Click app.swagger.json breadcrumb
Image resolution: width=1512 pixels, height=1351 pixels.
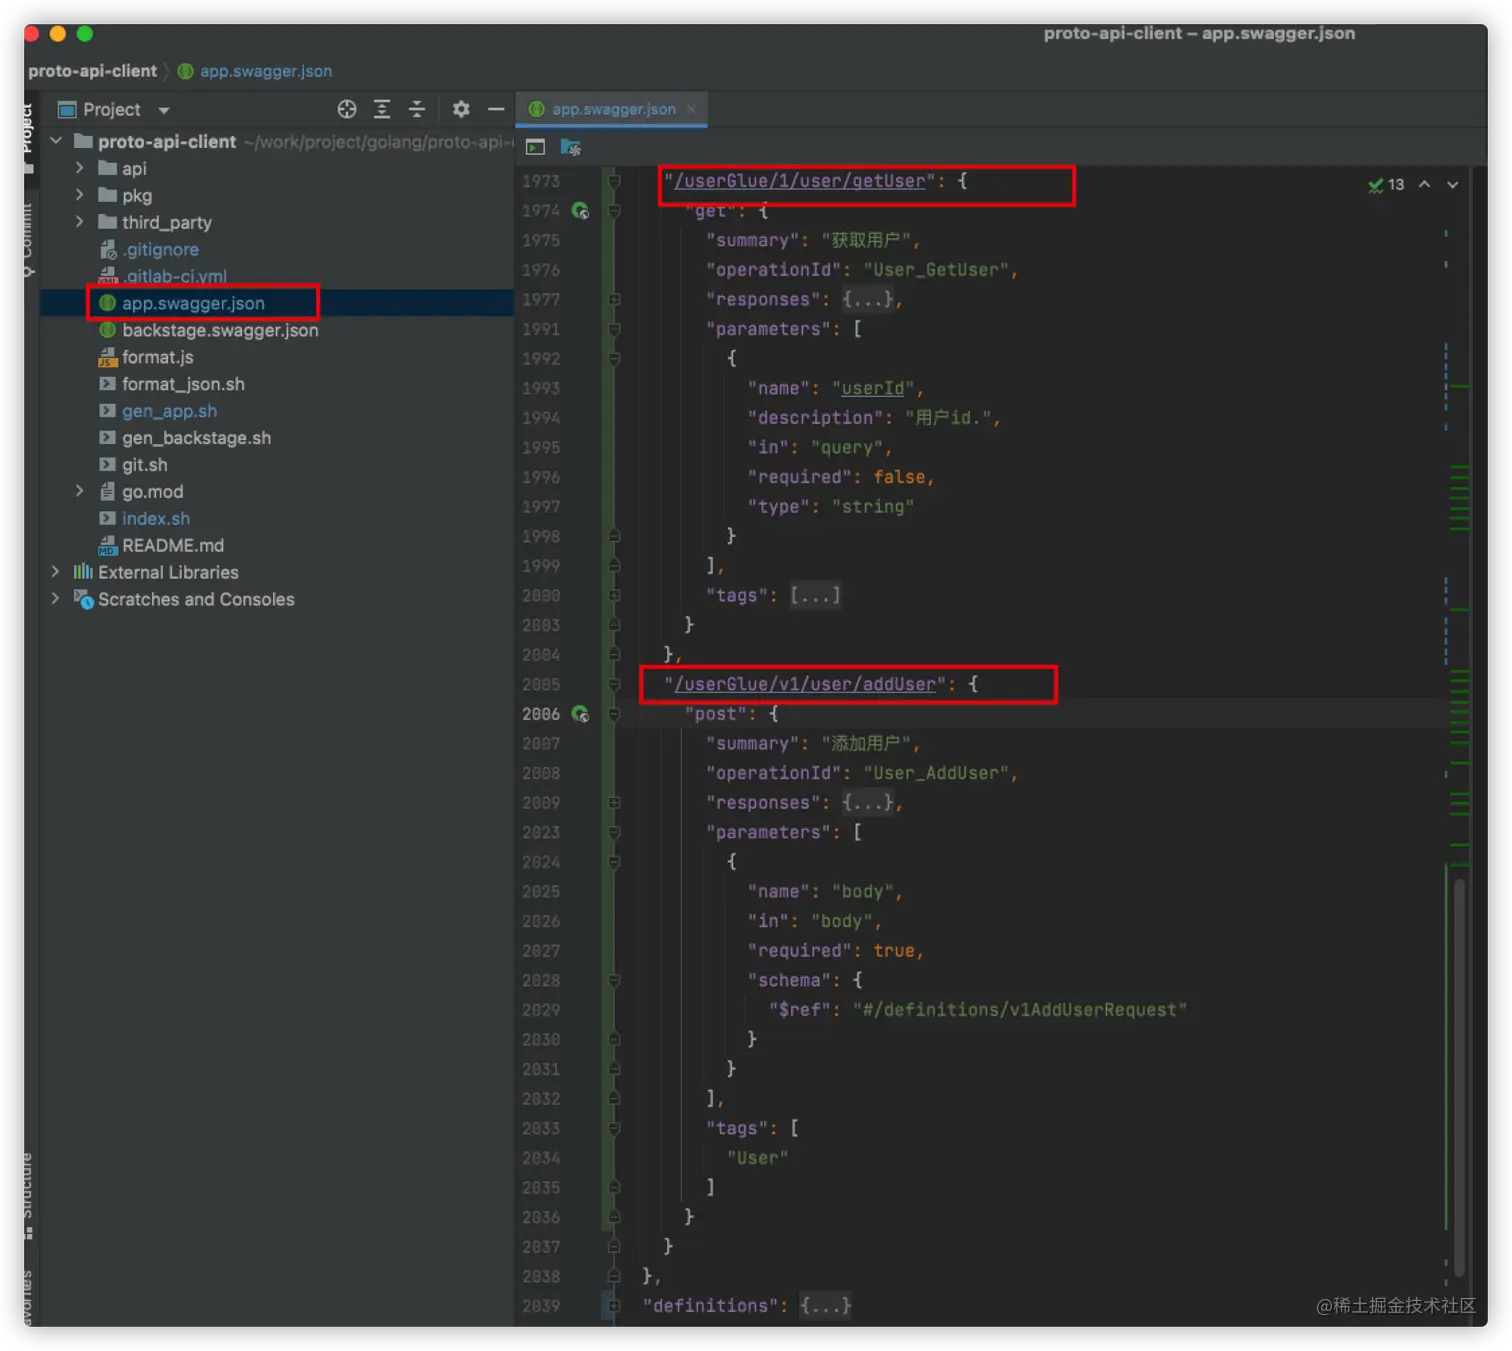pos(255,71)
